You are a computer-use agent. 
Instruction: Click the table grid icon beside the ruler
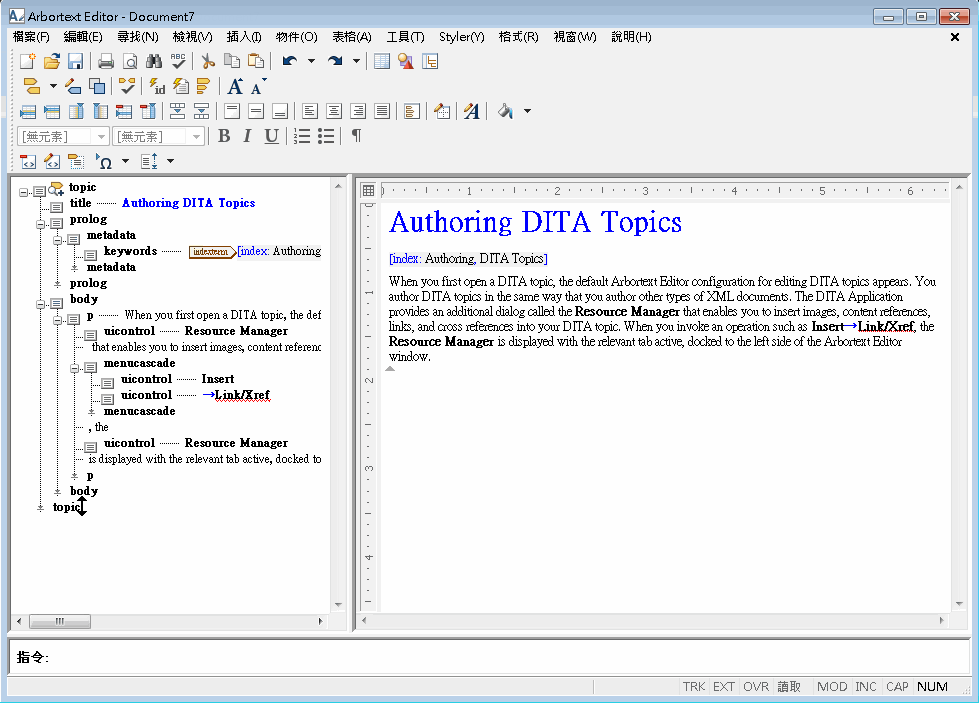368,190
